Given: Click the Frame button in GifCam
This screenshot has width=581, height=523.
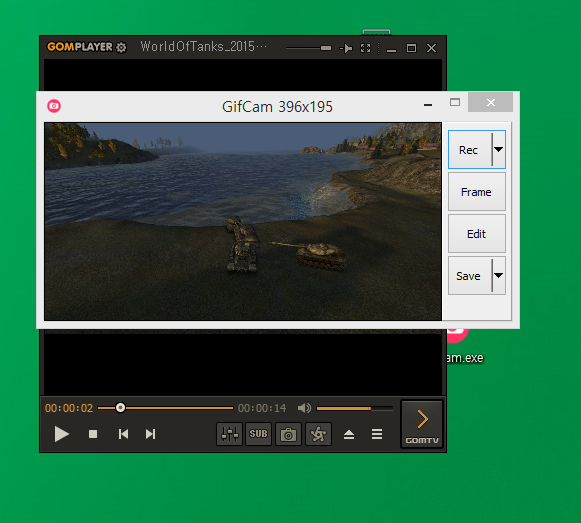Looking at the screenshot, I should click(x=477, y=192).
